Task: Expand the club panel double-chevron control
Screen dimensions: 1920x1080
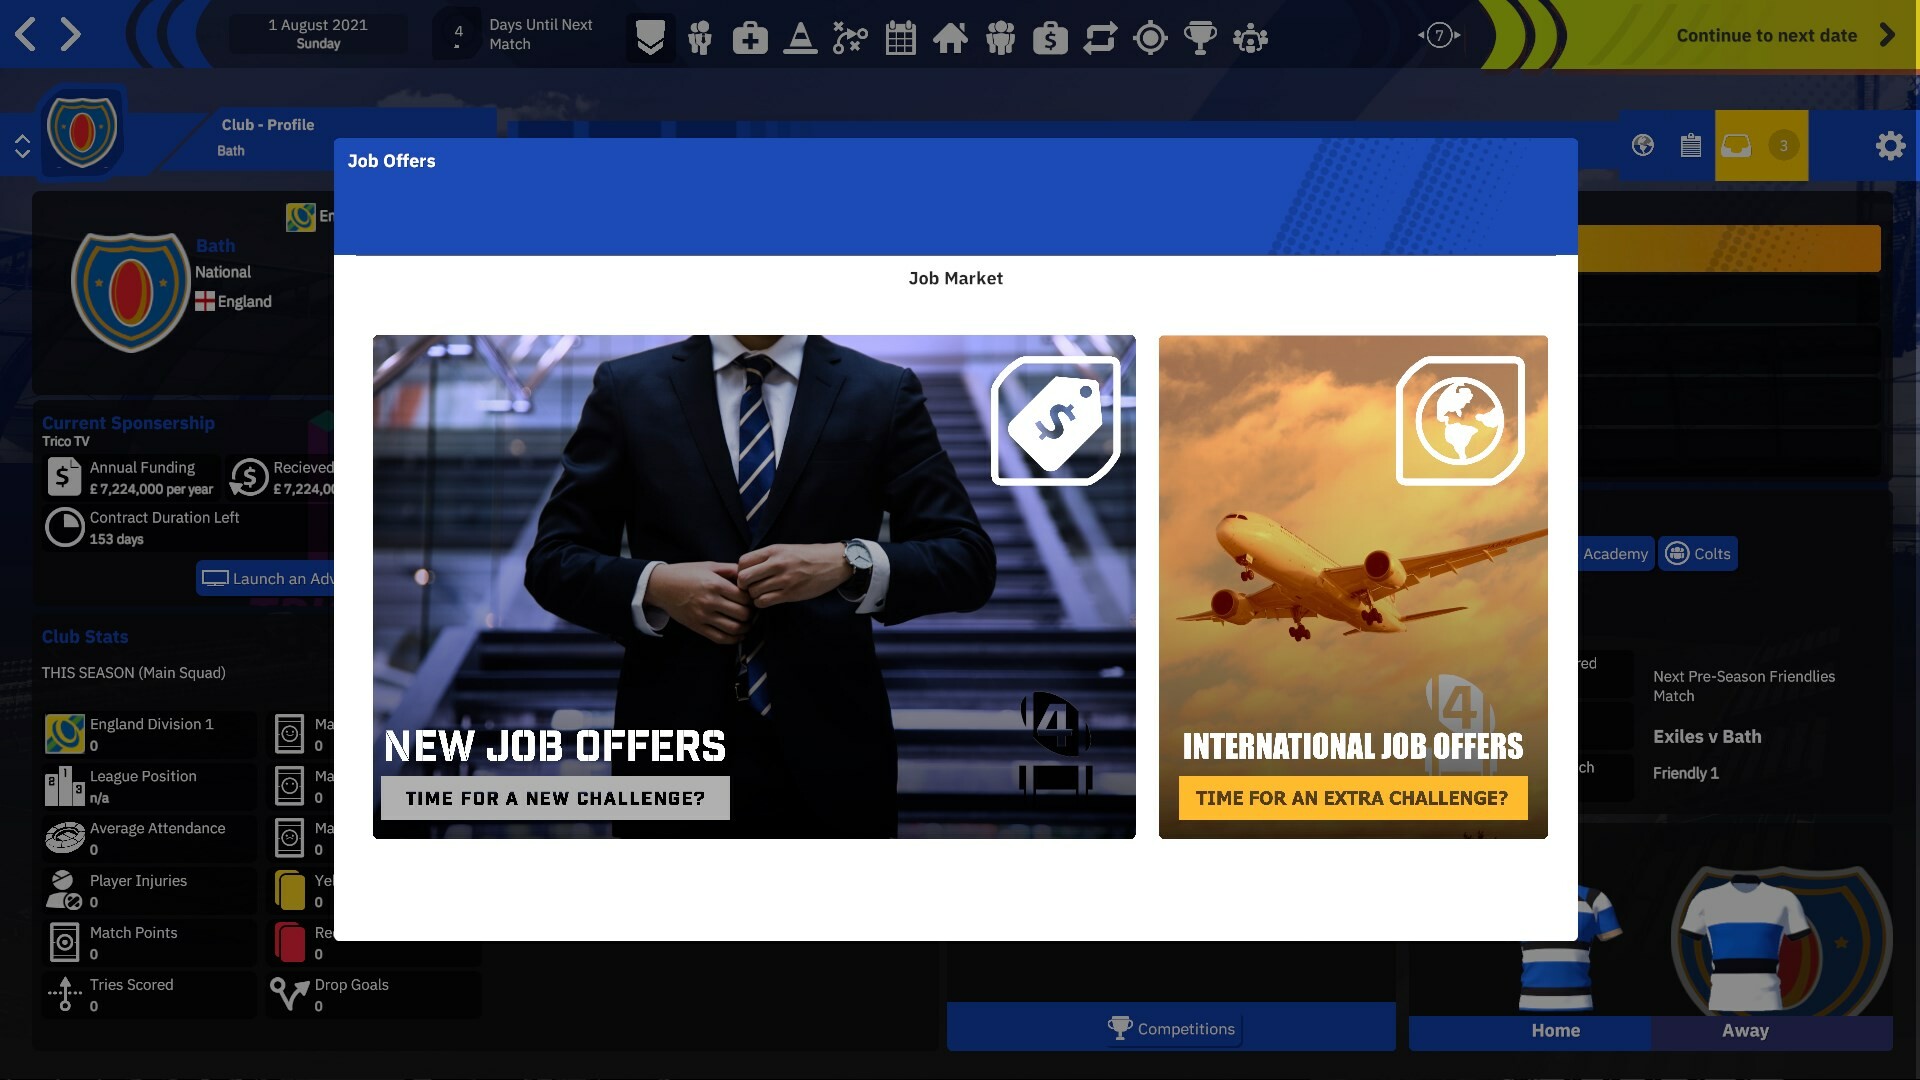Action: (x=23, y=145)
